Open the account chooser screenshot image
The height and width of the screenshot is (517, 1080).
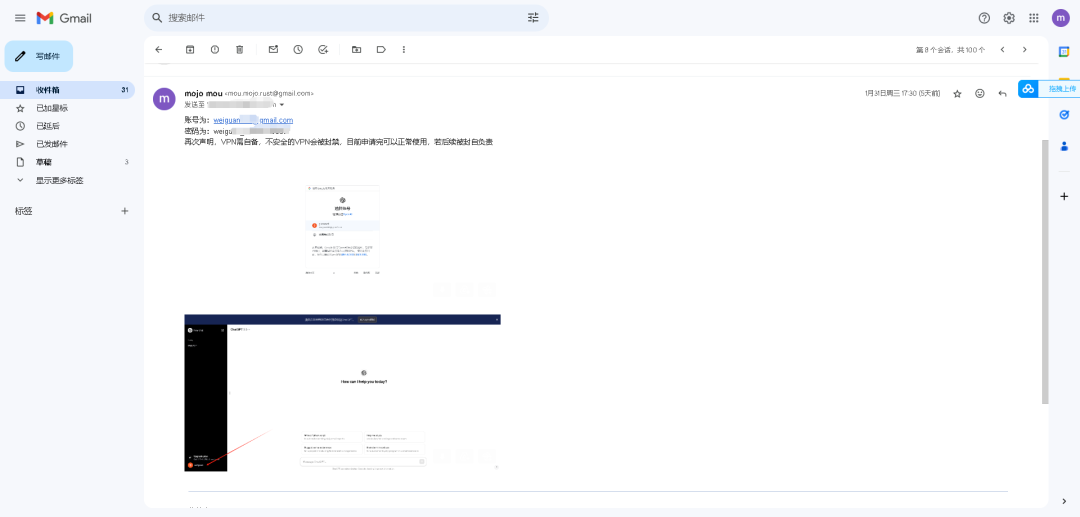point(342,230)
